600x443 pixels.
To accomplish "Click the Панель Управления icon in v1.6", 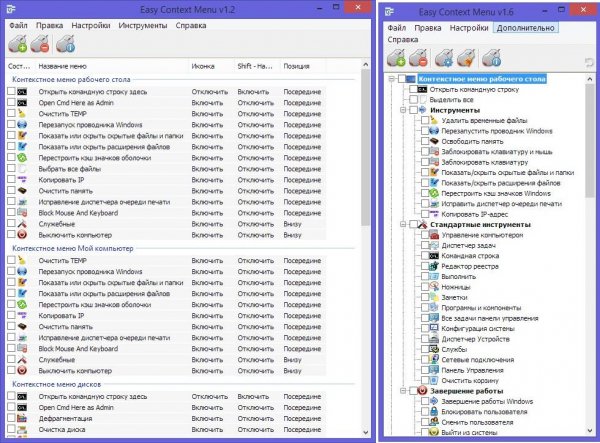I will (434, 370).
